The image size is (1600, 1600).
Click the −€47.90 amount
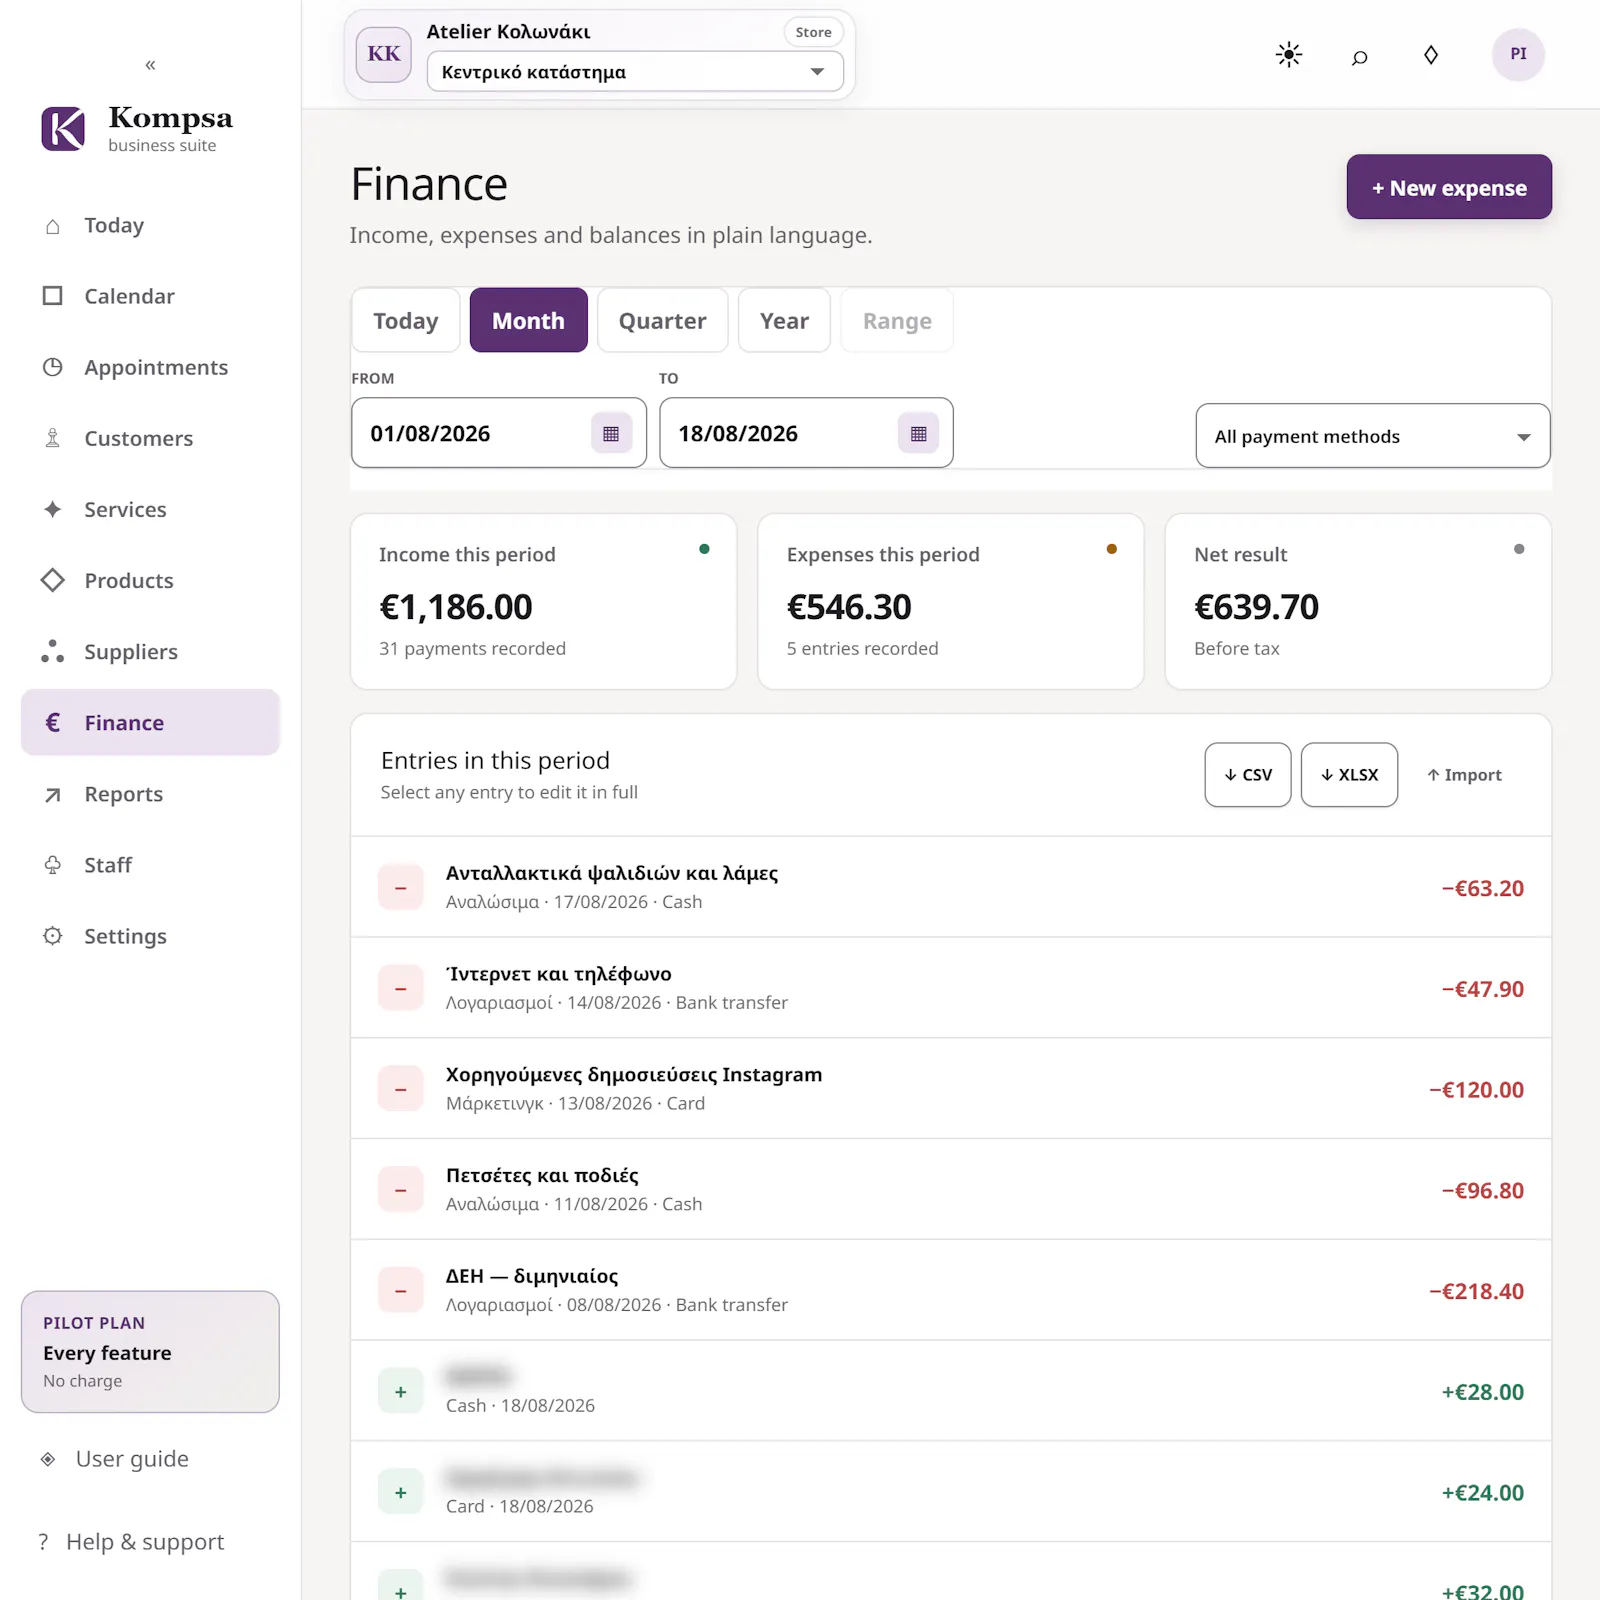(1482, 989)
